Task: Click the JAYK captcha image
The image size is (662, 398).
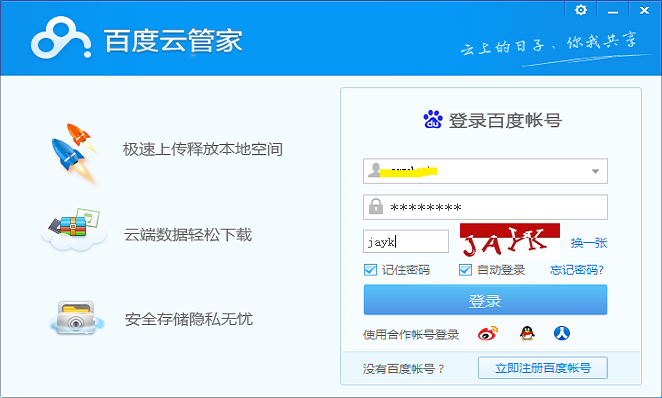Action: [x=510, y=241]
